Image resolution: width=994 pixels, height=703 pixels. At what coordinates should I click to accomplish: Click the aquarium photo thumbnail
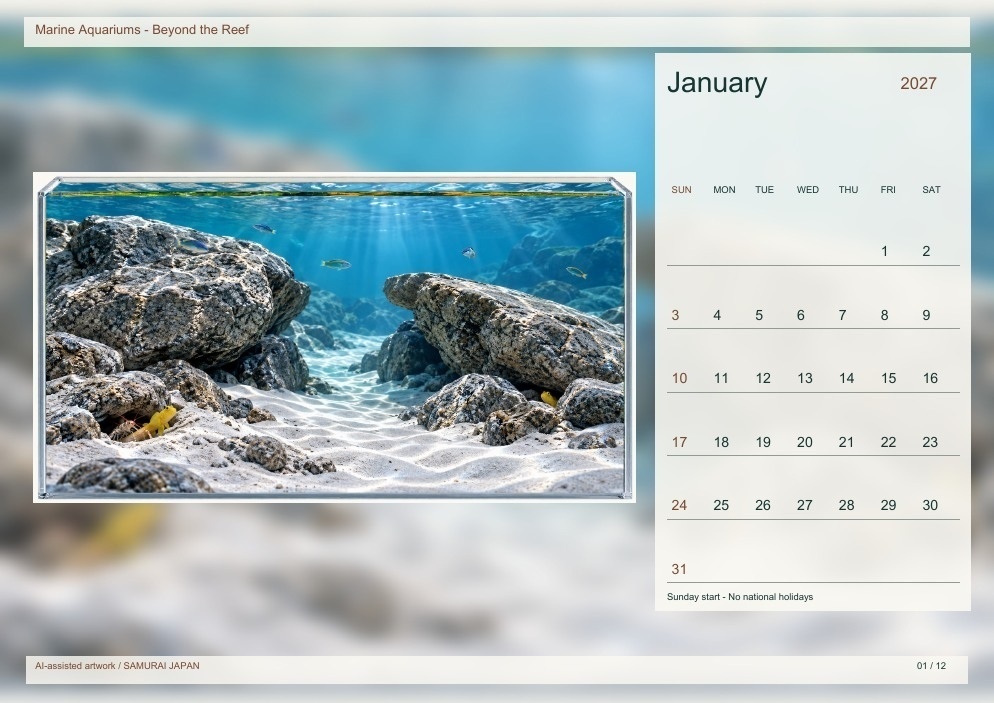point(334,337)
